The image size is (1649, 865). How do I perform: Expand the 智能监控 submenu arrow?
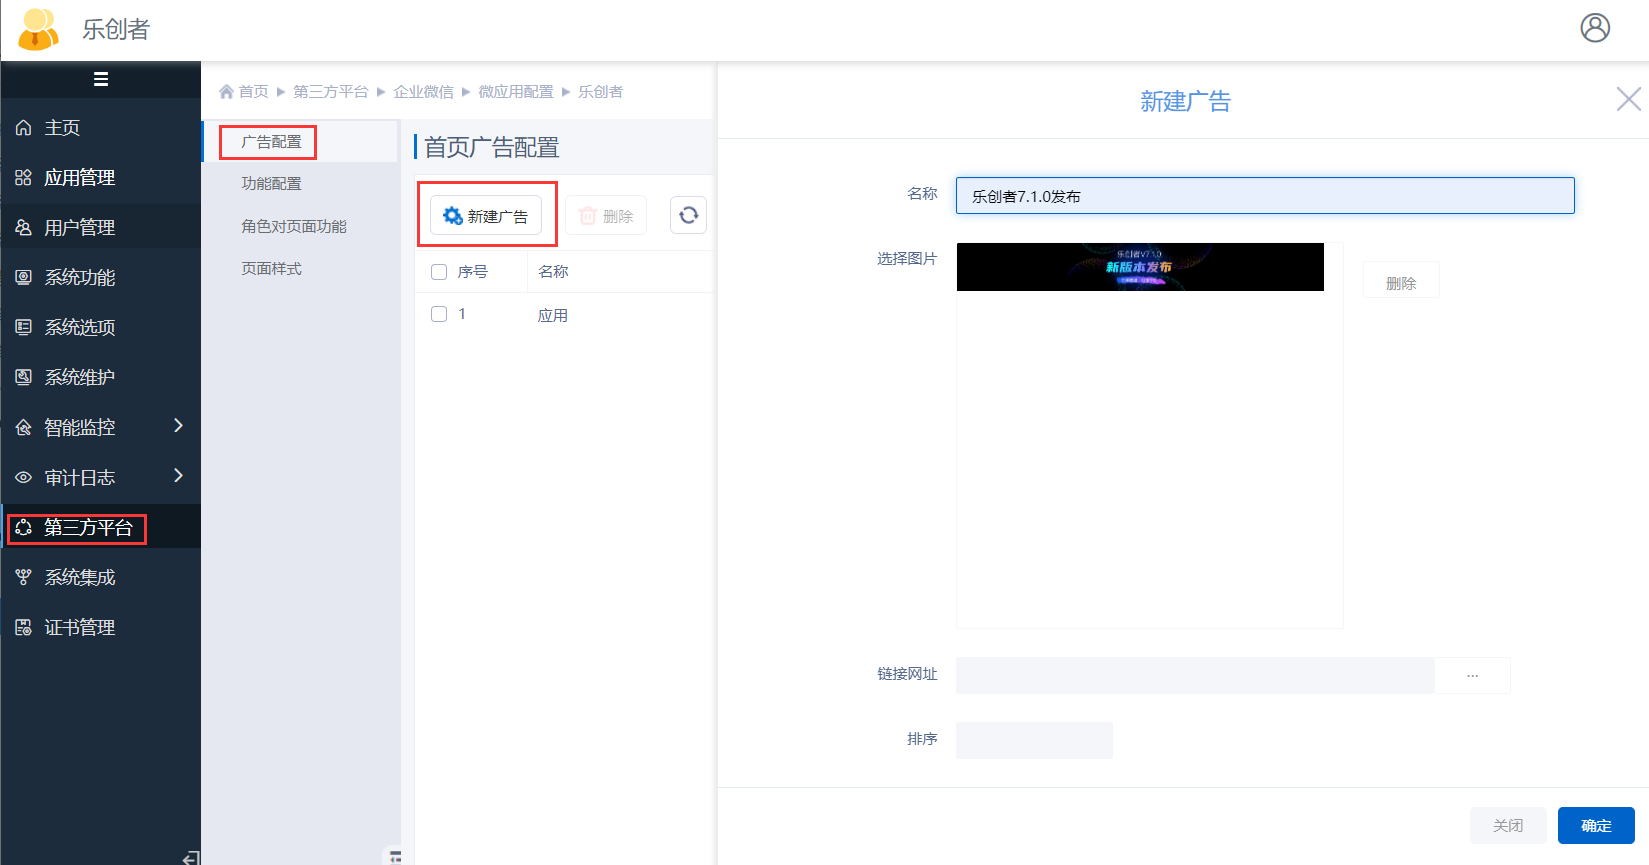coord(178,426)
